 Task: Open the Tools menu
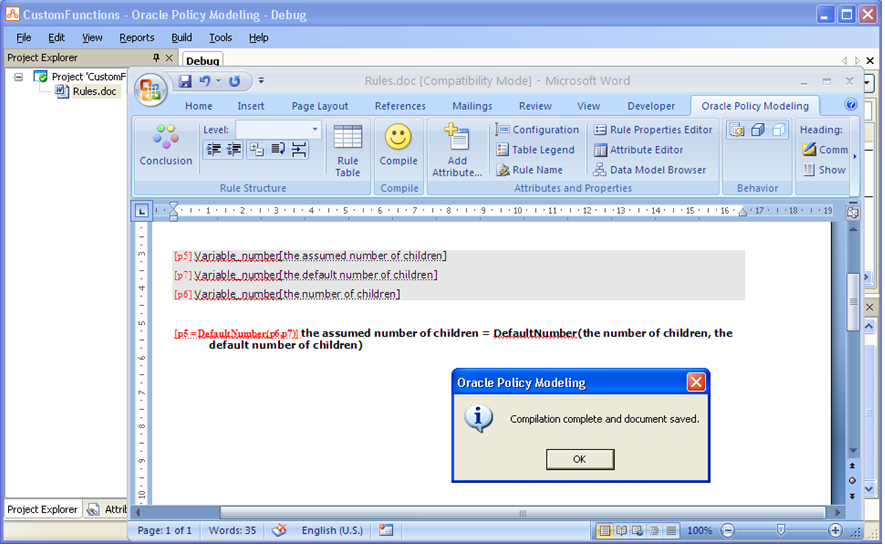pyautogui.click(x=220, y=38)
